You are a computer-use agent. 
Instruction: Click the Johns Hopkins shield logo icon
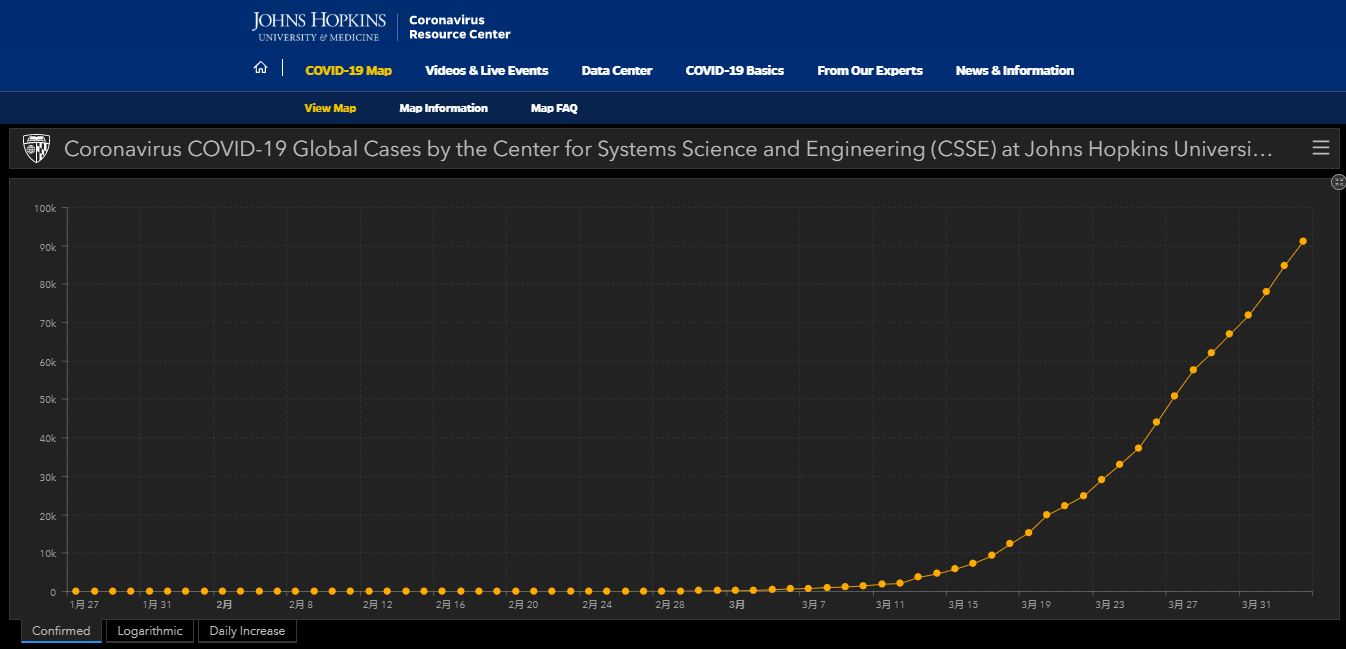tap(36, 149)
